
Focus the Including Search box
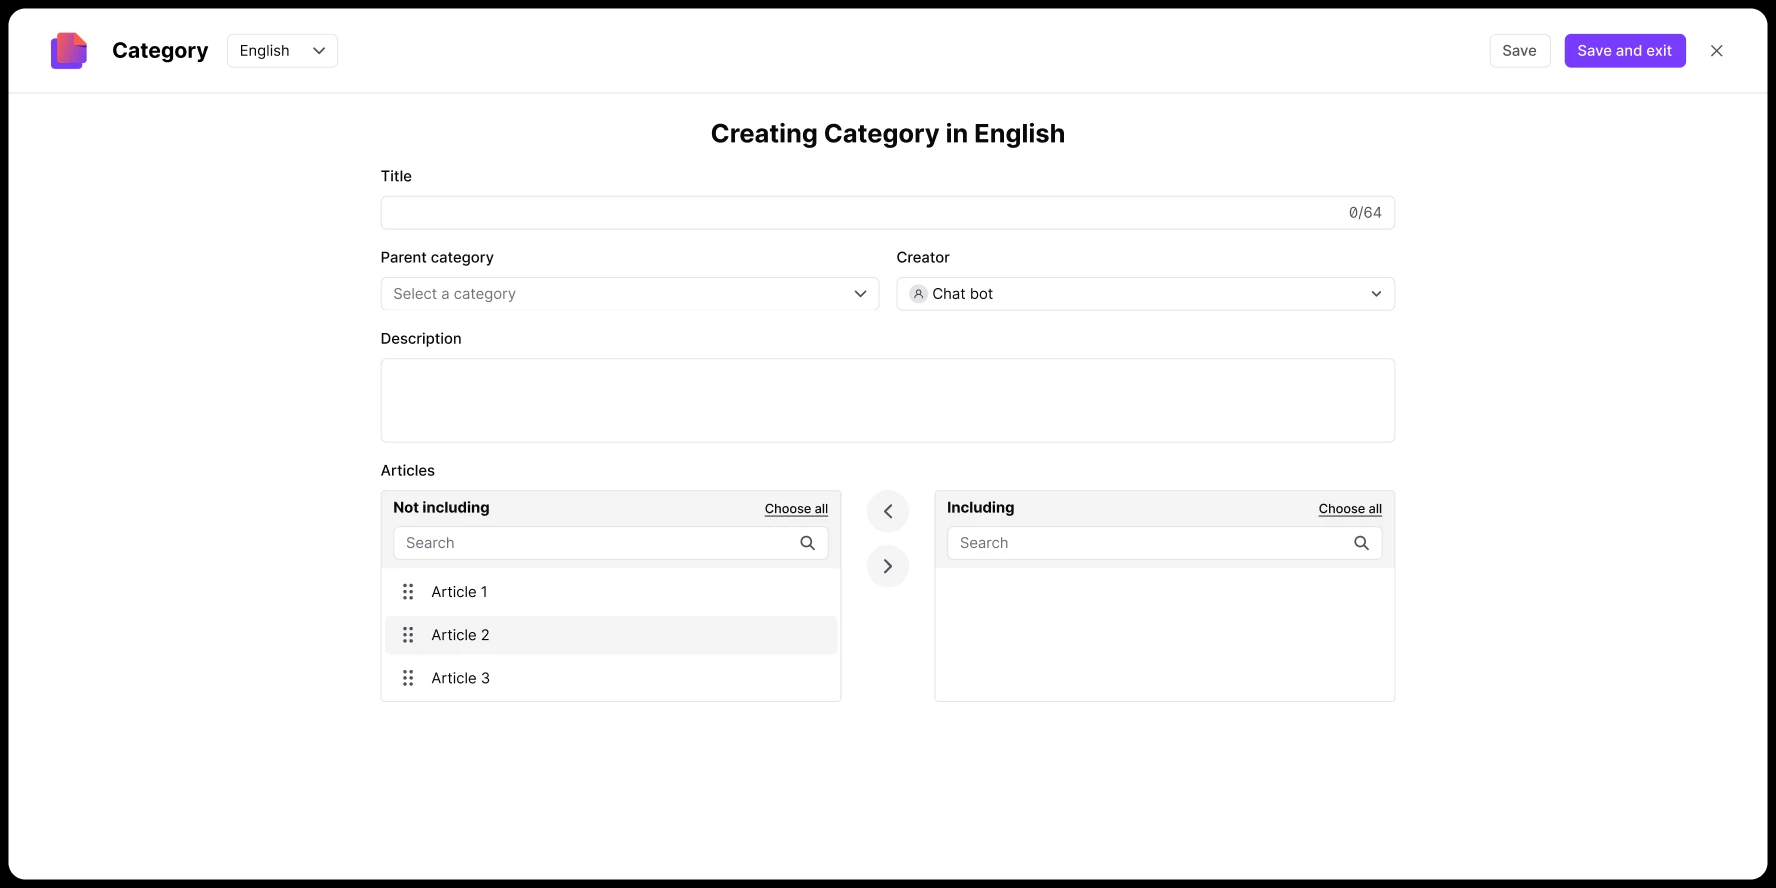coord(1165,543)
